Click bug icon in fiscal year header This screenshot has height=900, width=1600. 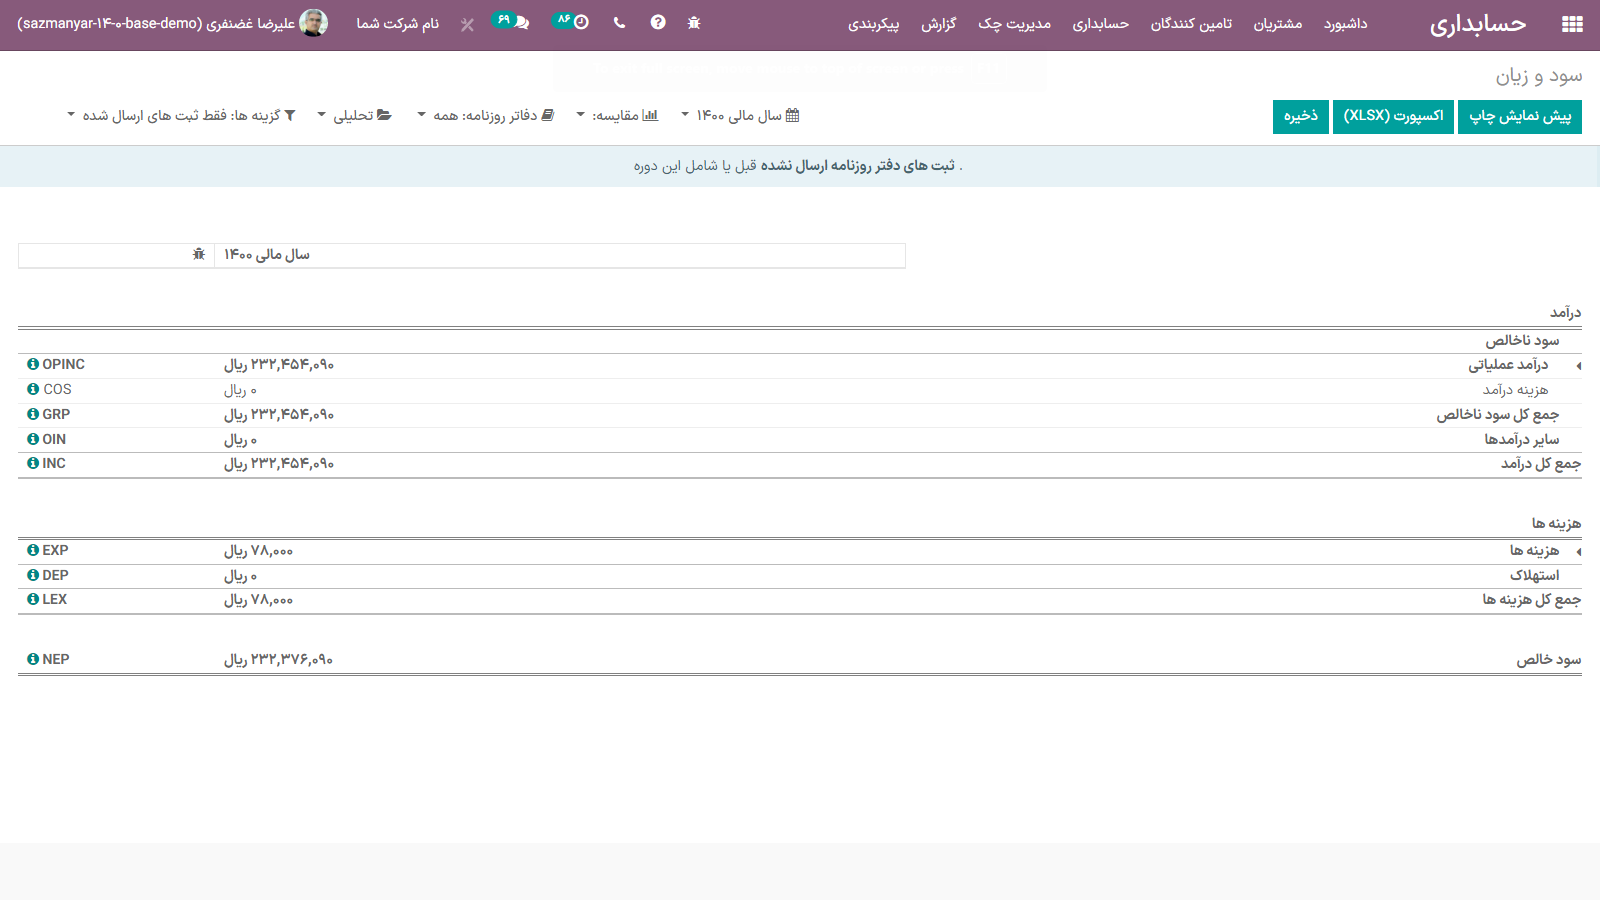[x=199, y=255]
